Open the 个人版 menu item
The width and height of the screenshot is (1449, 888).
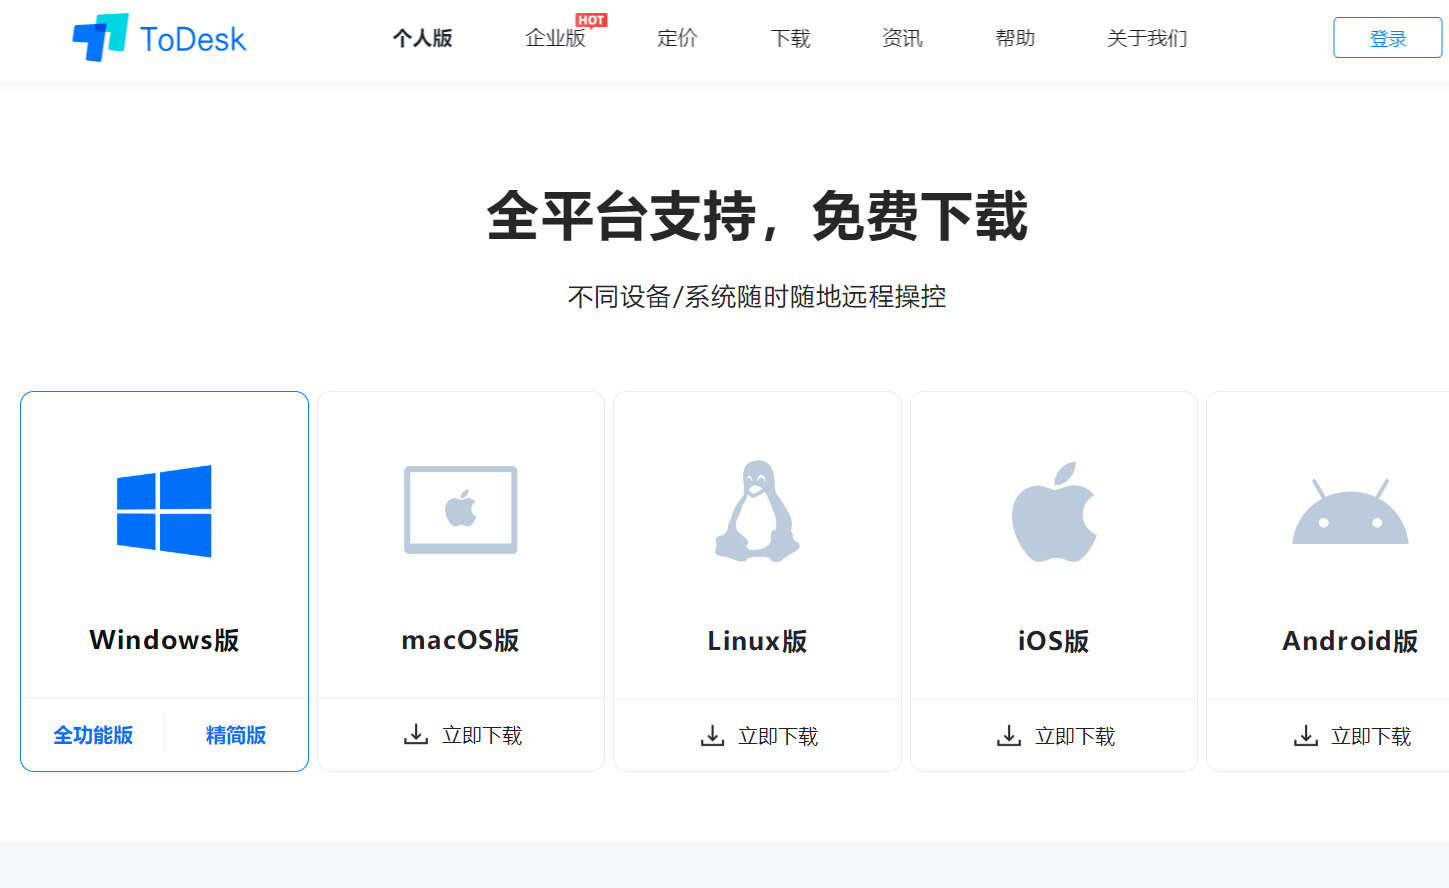[x=422, y=38]
